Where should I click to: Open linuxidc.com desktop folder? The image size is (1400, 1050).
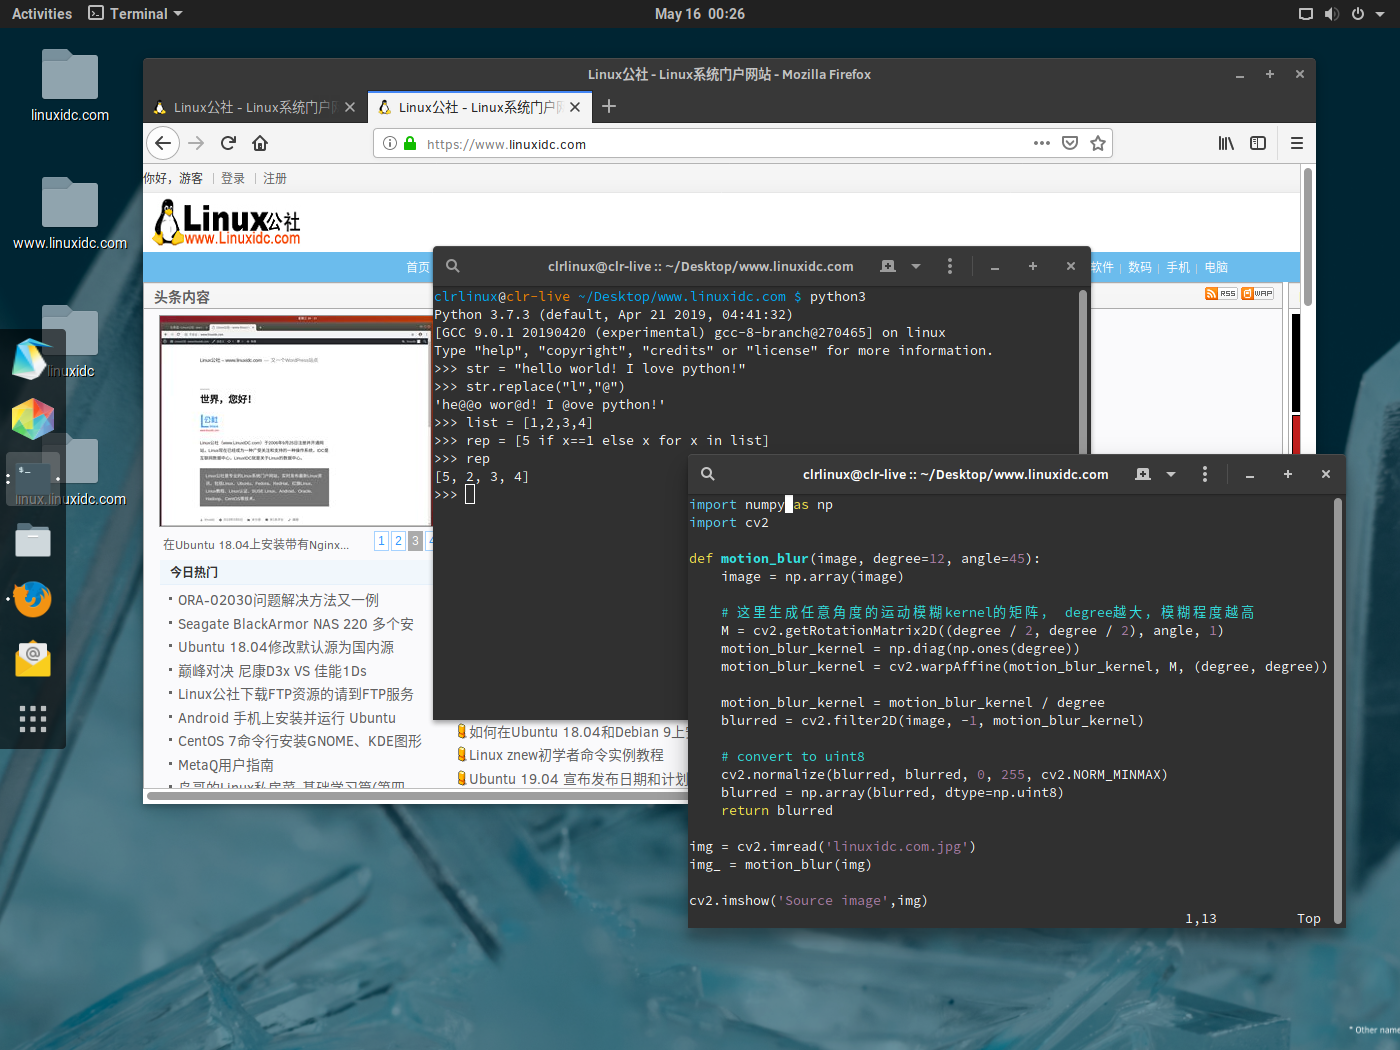tap(70, 85)
